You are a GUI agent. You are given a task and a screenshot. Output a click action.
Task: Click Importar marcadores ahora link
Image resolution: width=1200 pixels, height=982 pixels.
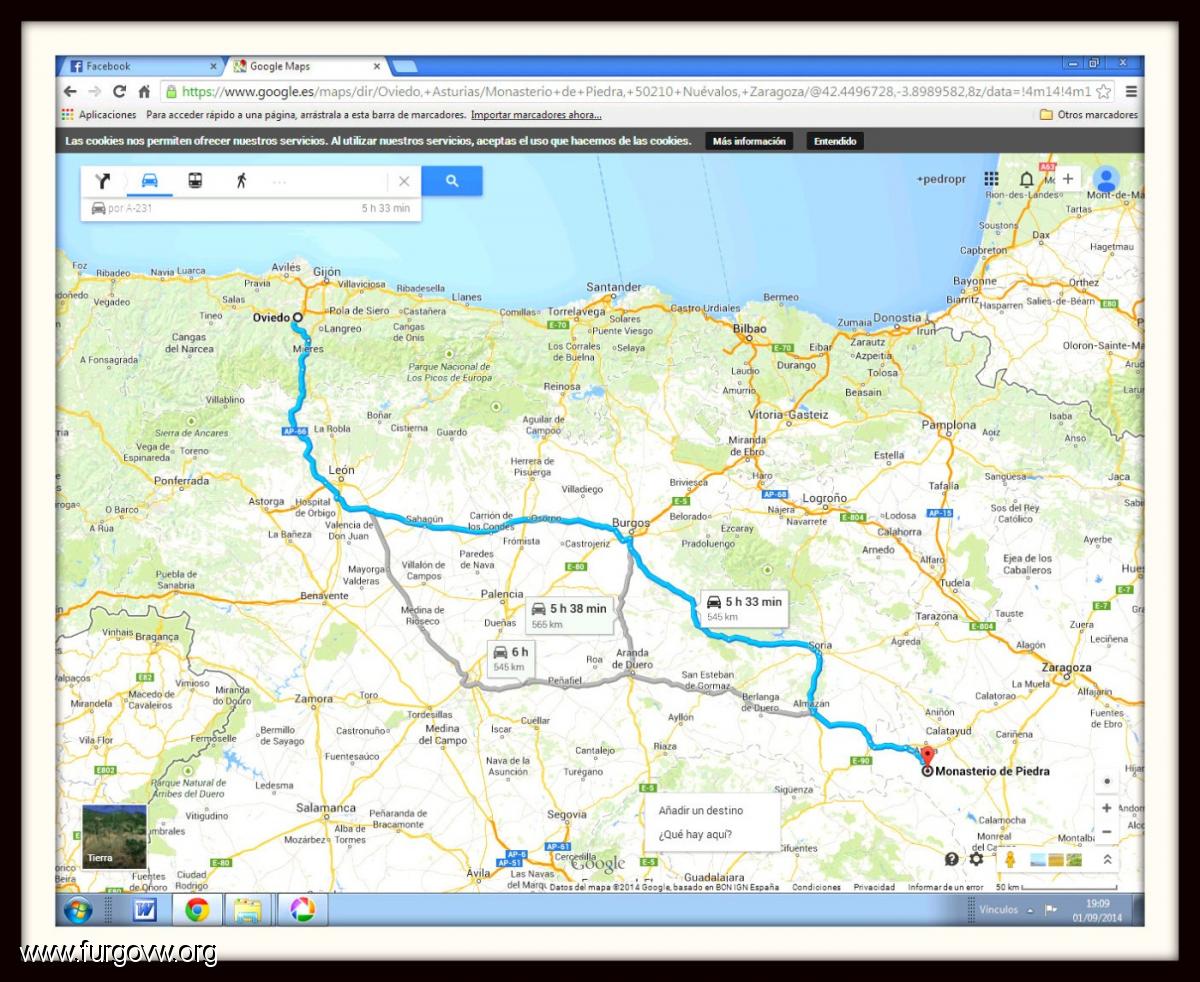pos(536,115)
